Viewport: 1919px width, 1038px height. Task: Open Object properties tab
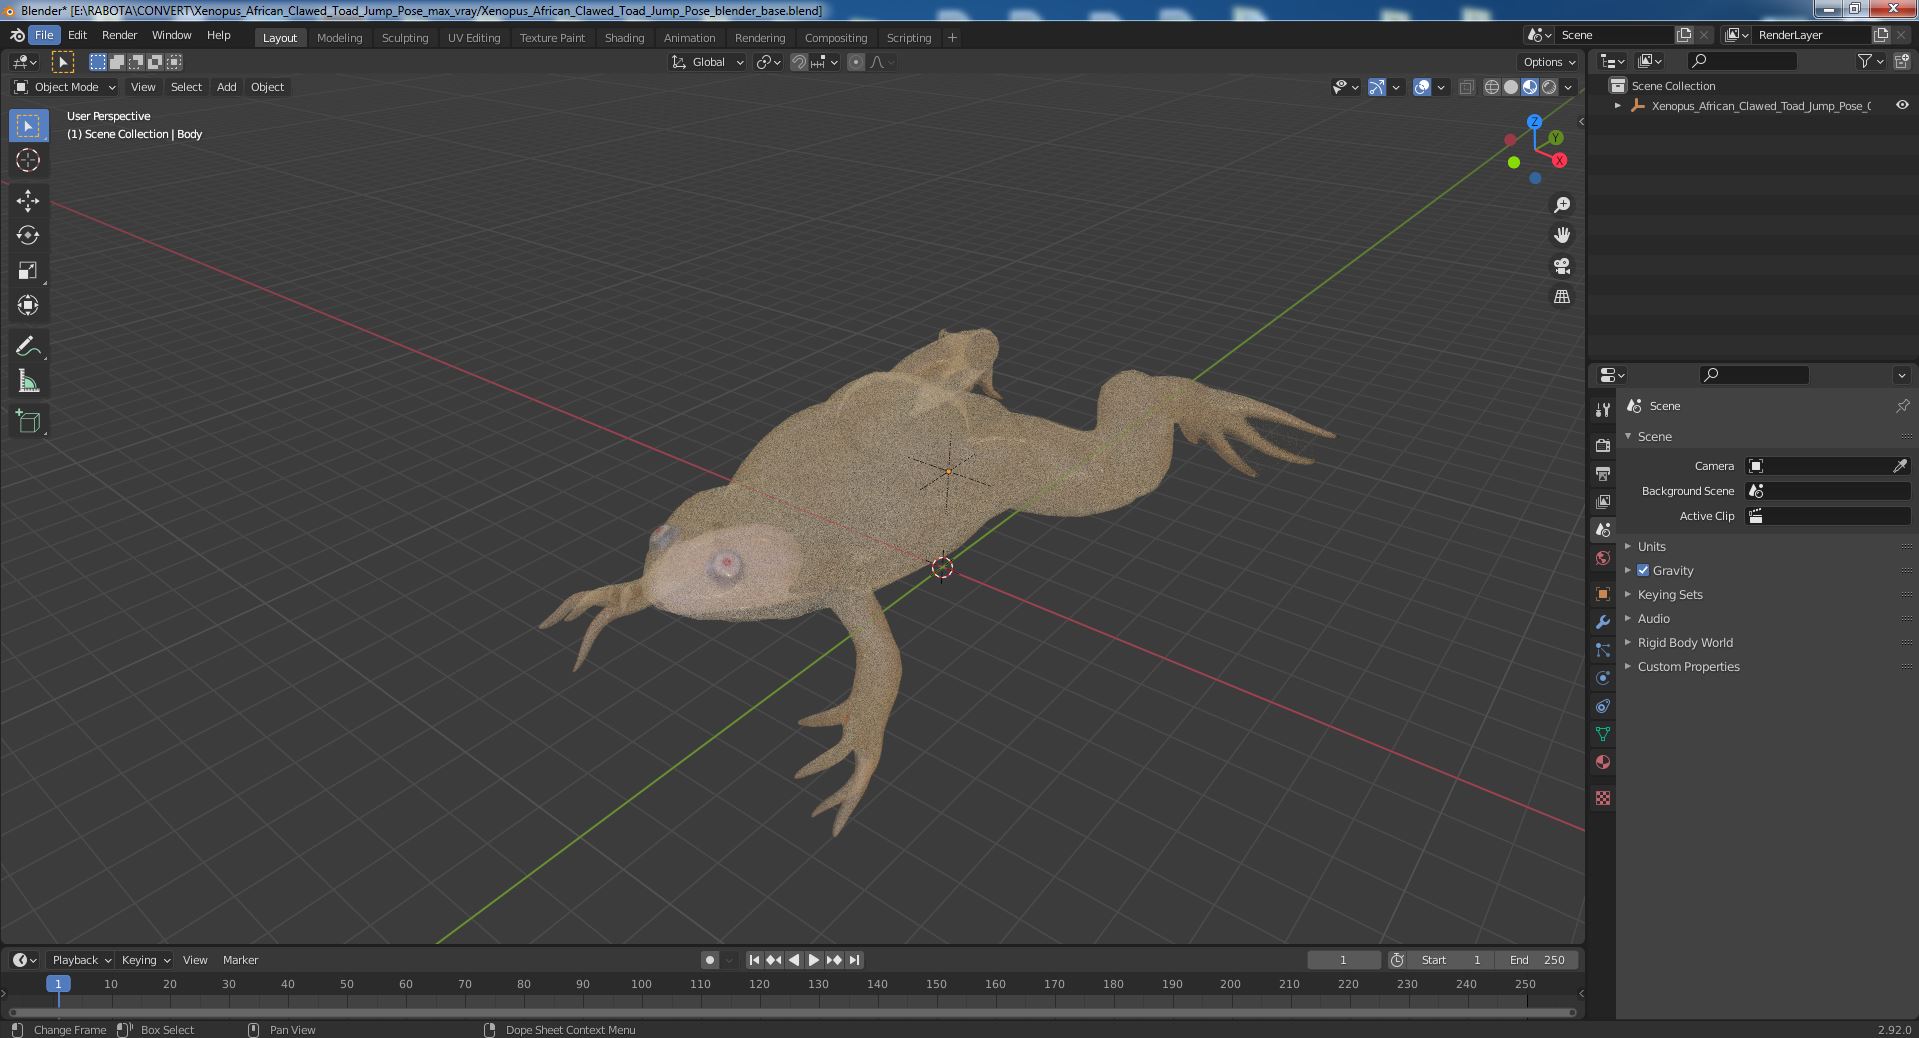click(1603, 594)
